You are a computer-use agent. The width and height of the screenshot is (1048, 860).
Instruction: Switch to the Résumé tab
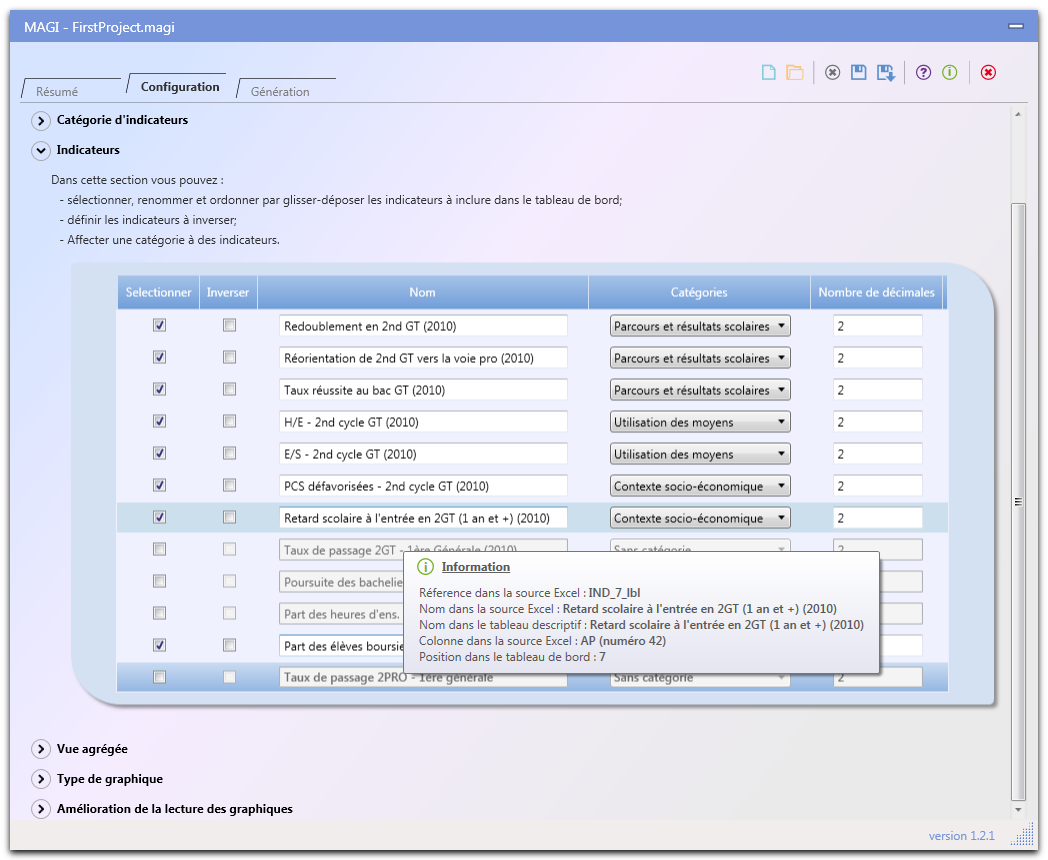(x=57, y=91)
